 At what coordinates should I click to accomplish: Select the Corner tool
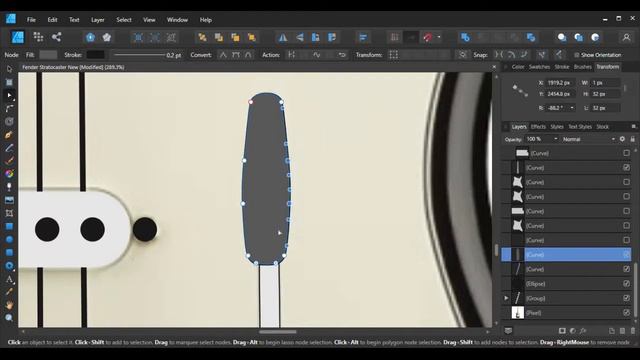click(x=9, y=108)
